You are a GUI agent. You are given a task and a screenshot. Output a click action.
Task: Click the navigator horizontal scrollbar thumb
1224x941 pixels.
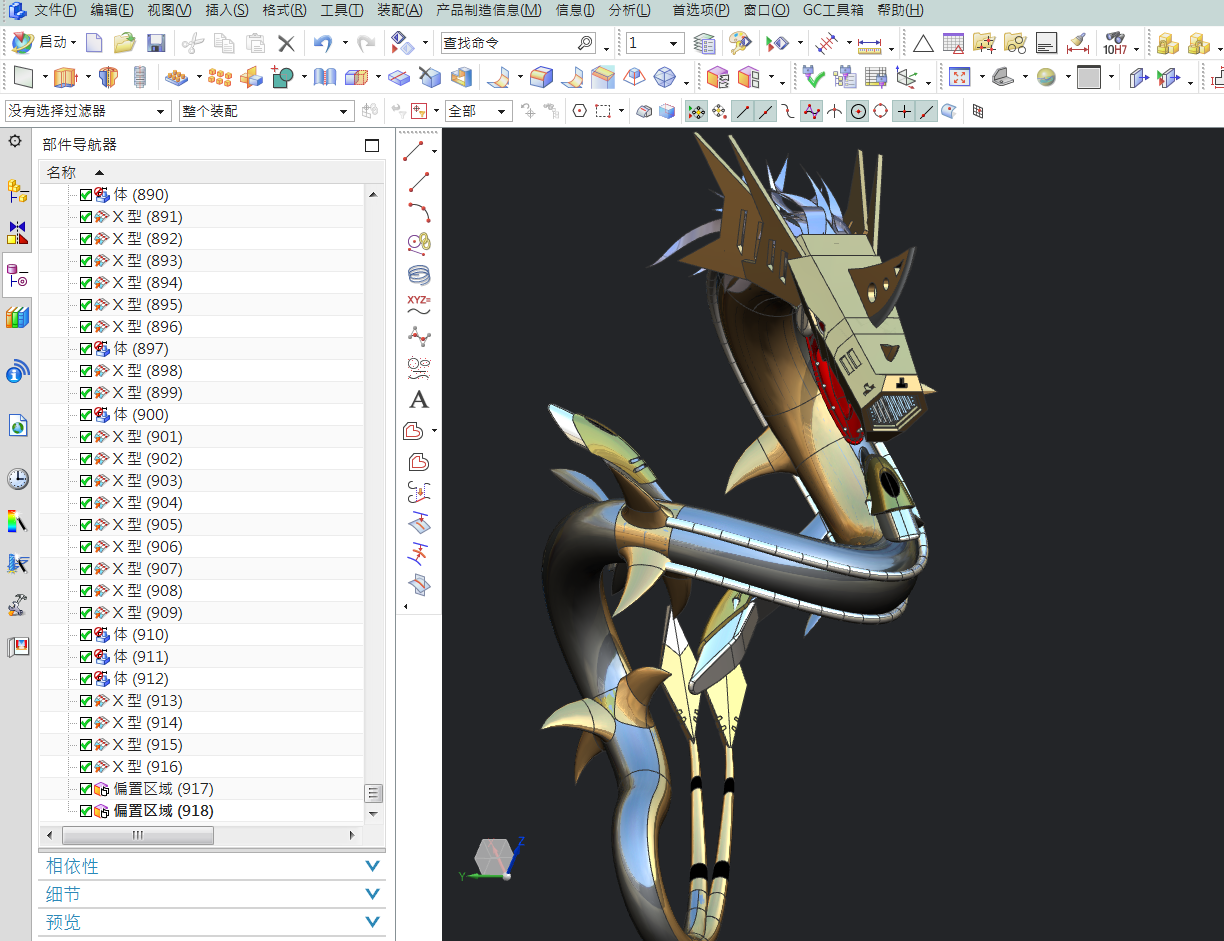137,835
